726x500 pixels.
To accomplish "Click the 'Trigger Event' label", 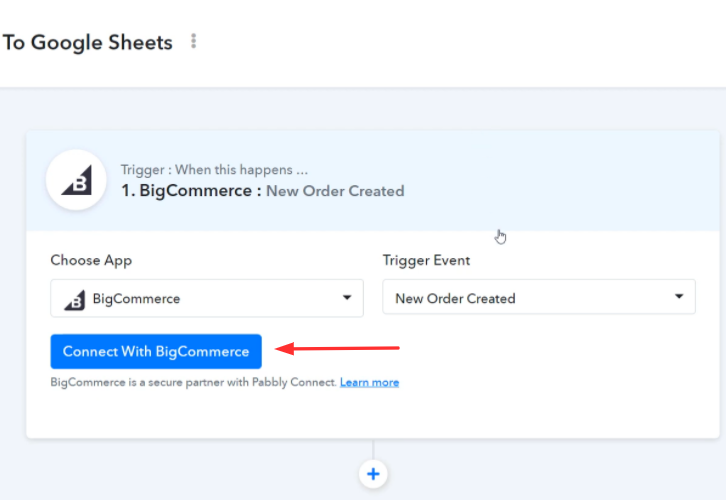I will click(x=426, y=261).
